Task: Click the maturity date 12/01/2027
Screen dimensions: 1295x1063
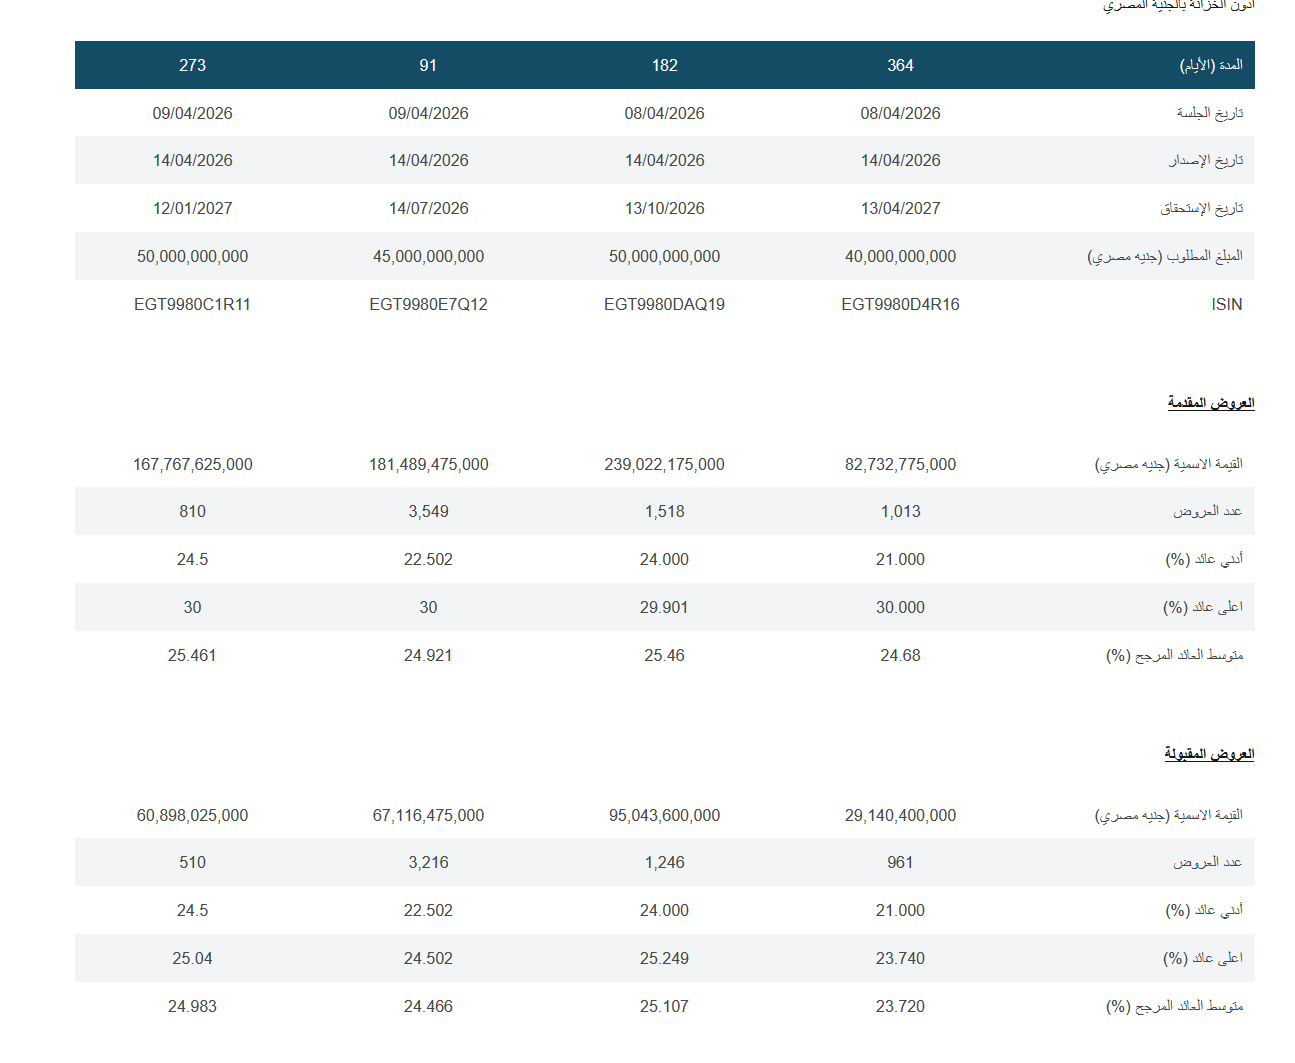Action: coord(192,208)
